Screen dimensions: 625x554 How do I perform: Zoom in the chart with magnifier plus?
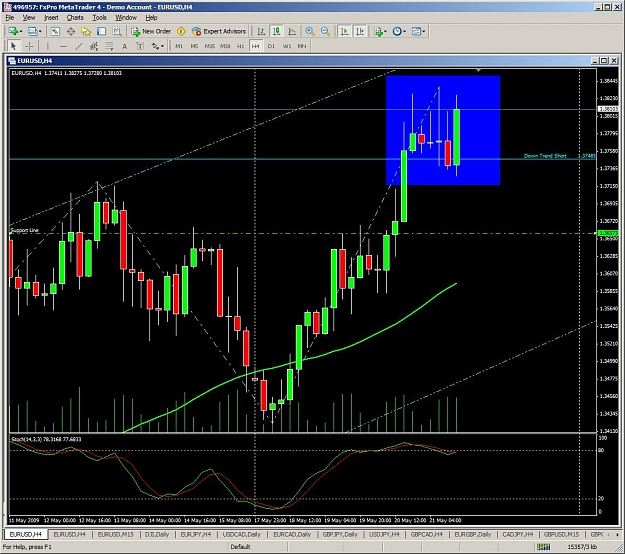tap(310, 31)
